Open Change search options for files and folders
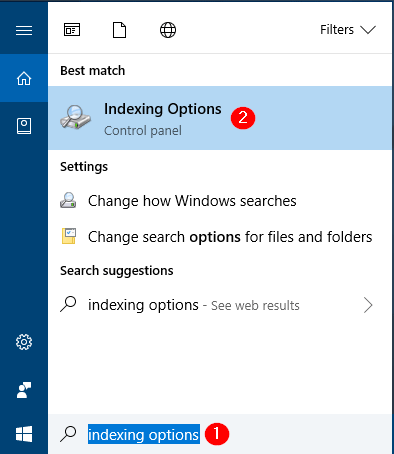 coord(220,237)
